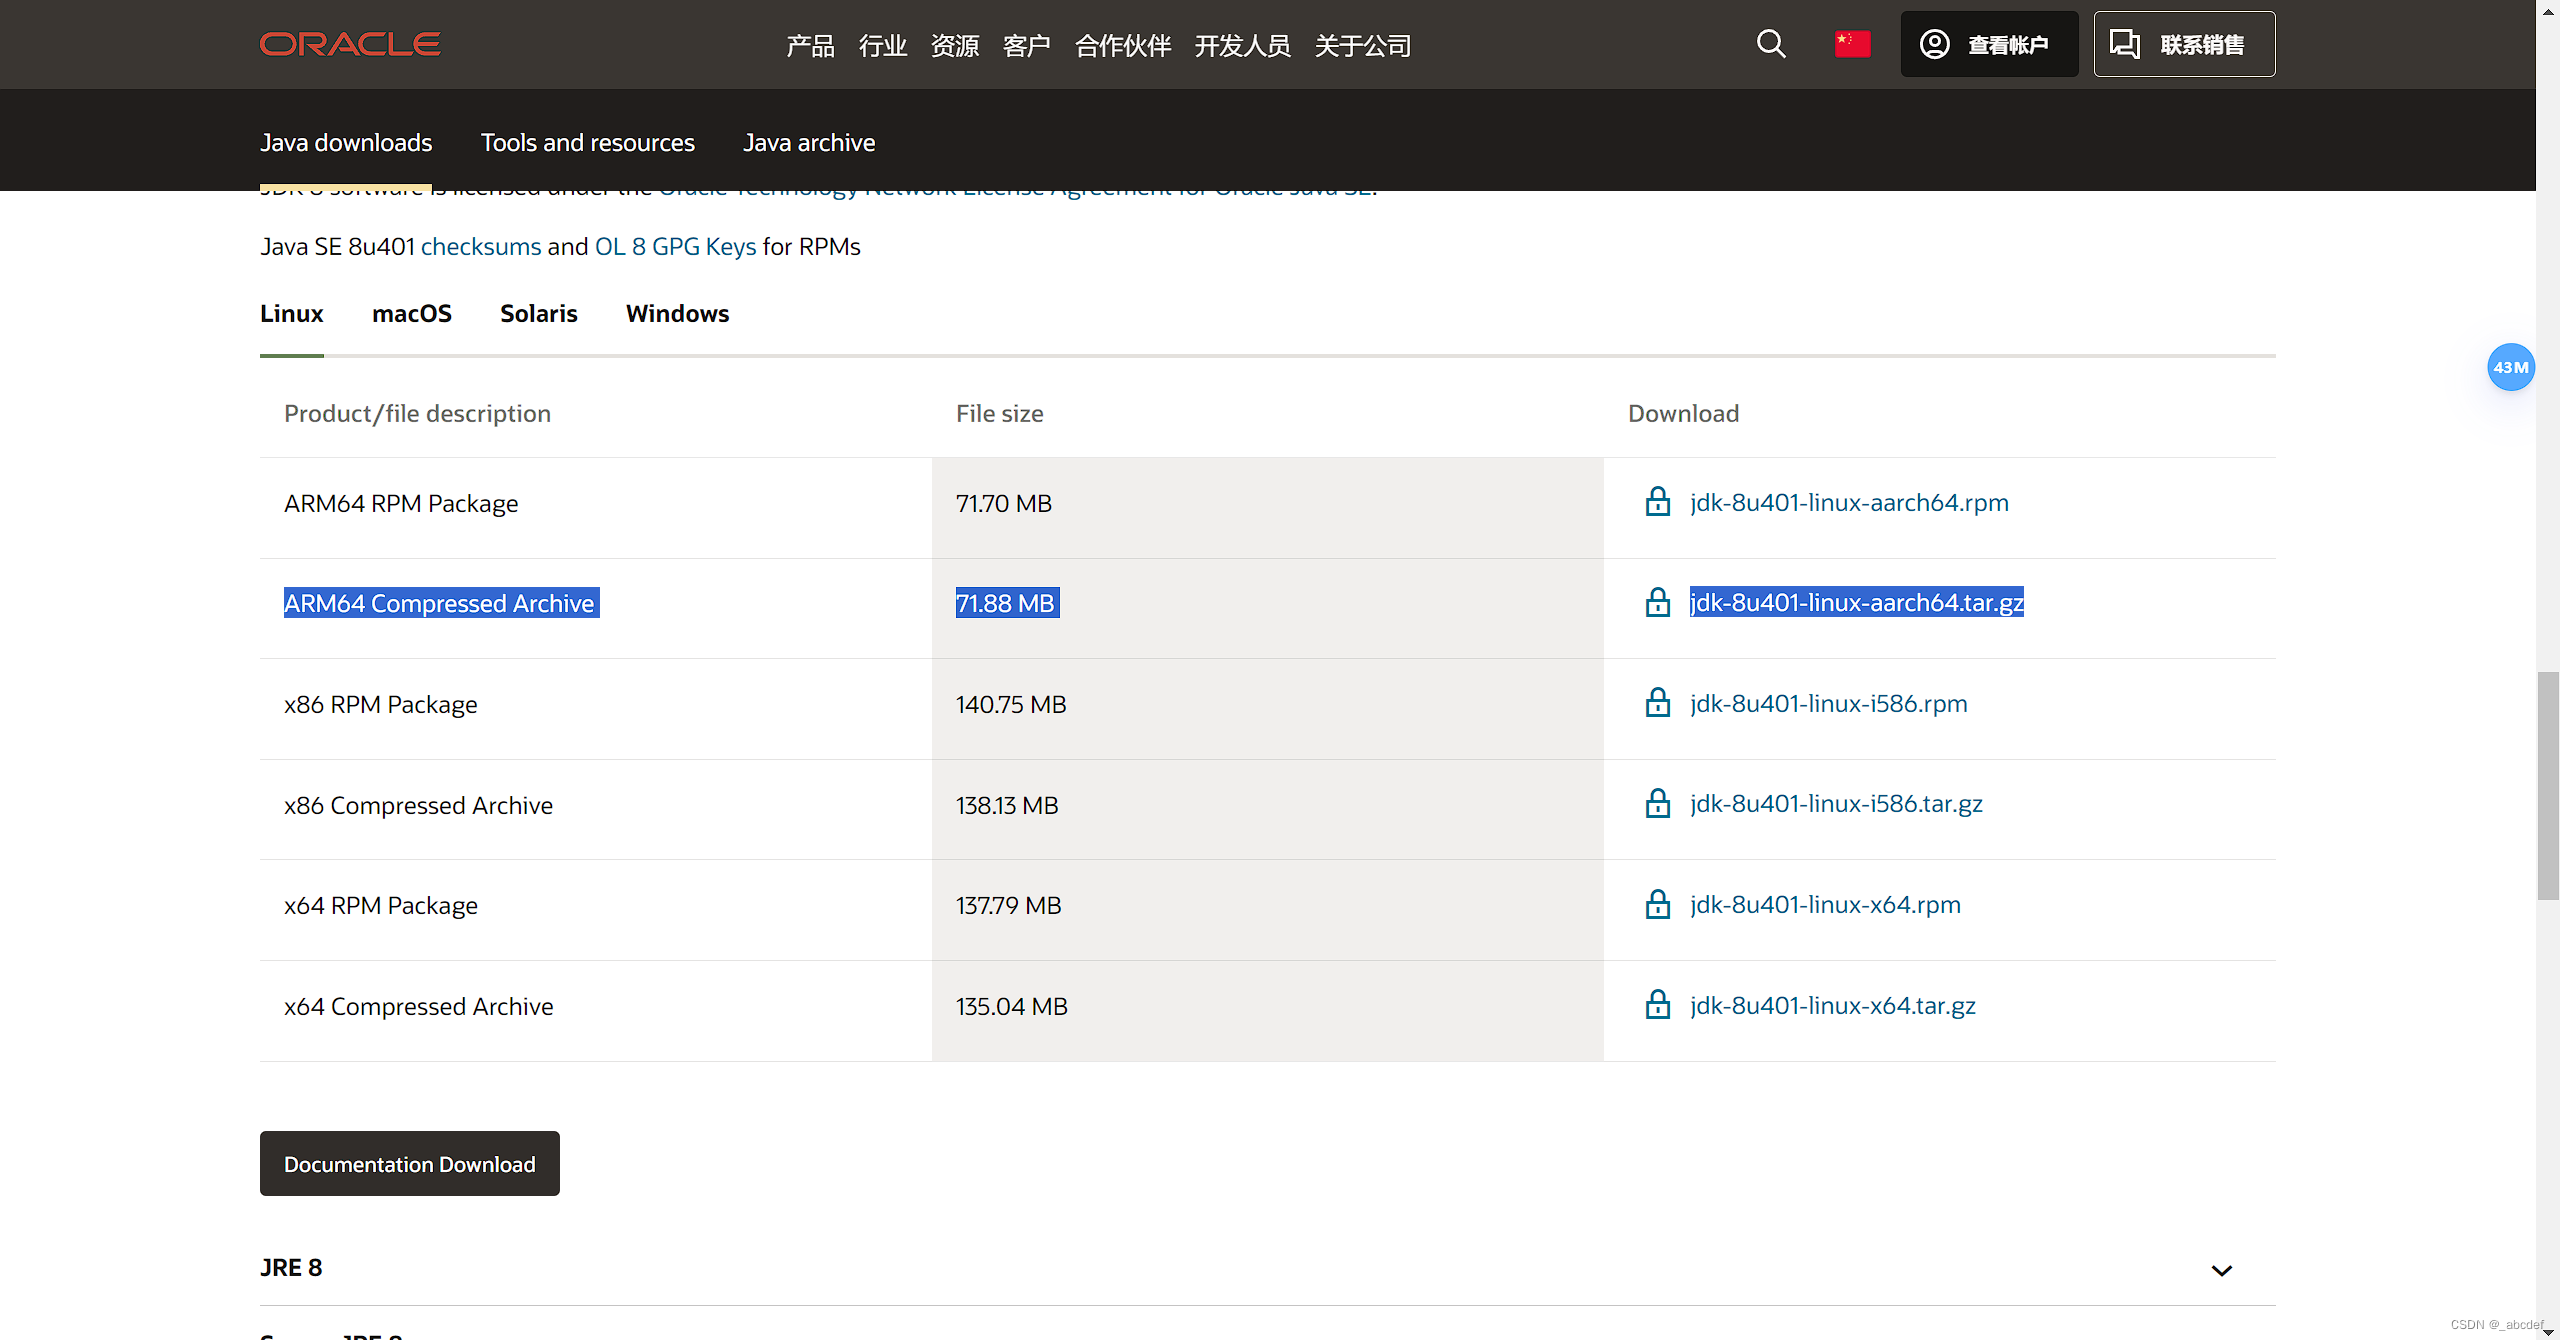2560x1340 pixels.
Task: Open the 产品 products menu
Action: (x=810, y=46)
